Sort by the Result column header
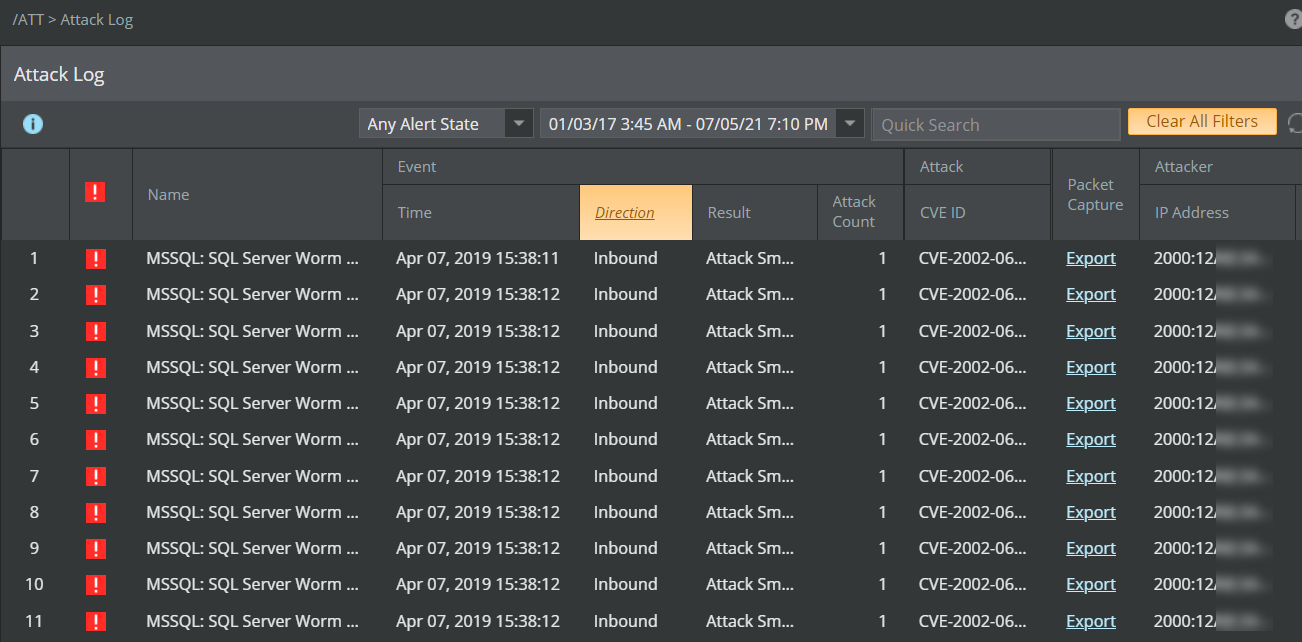Image resolution: width=1302 pixels, height=642 pixels. pos(755,212)
